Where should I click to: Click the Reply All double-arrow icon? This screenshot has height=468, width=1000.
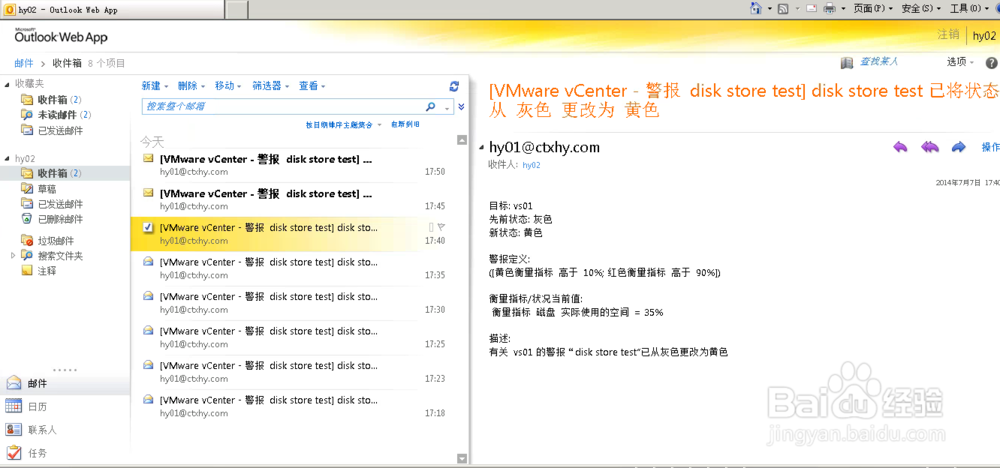(930, 147)
